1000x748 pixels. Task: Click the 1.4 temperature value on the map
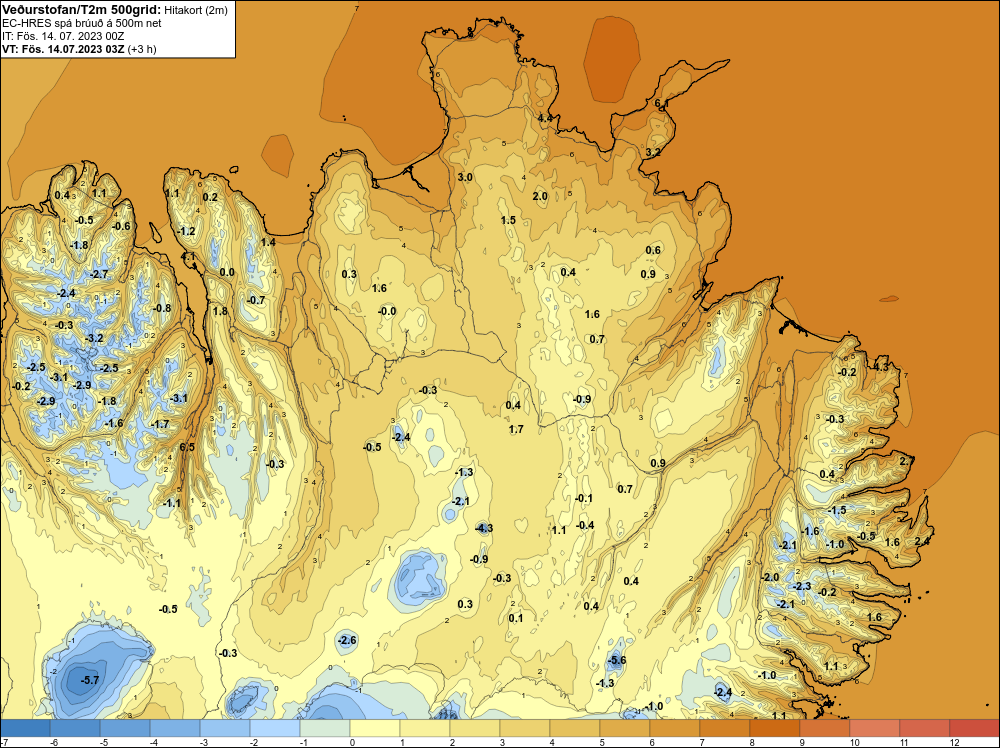[268, 242]
